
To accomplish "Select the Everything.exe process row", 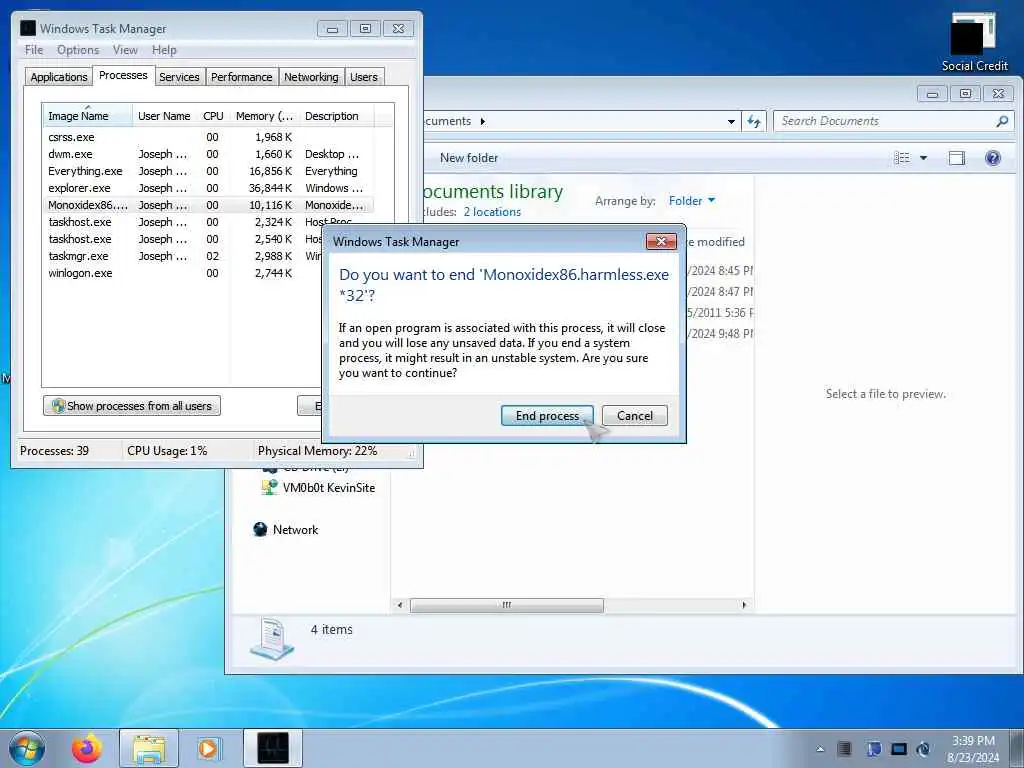I will 208,171.
